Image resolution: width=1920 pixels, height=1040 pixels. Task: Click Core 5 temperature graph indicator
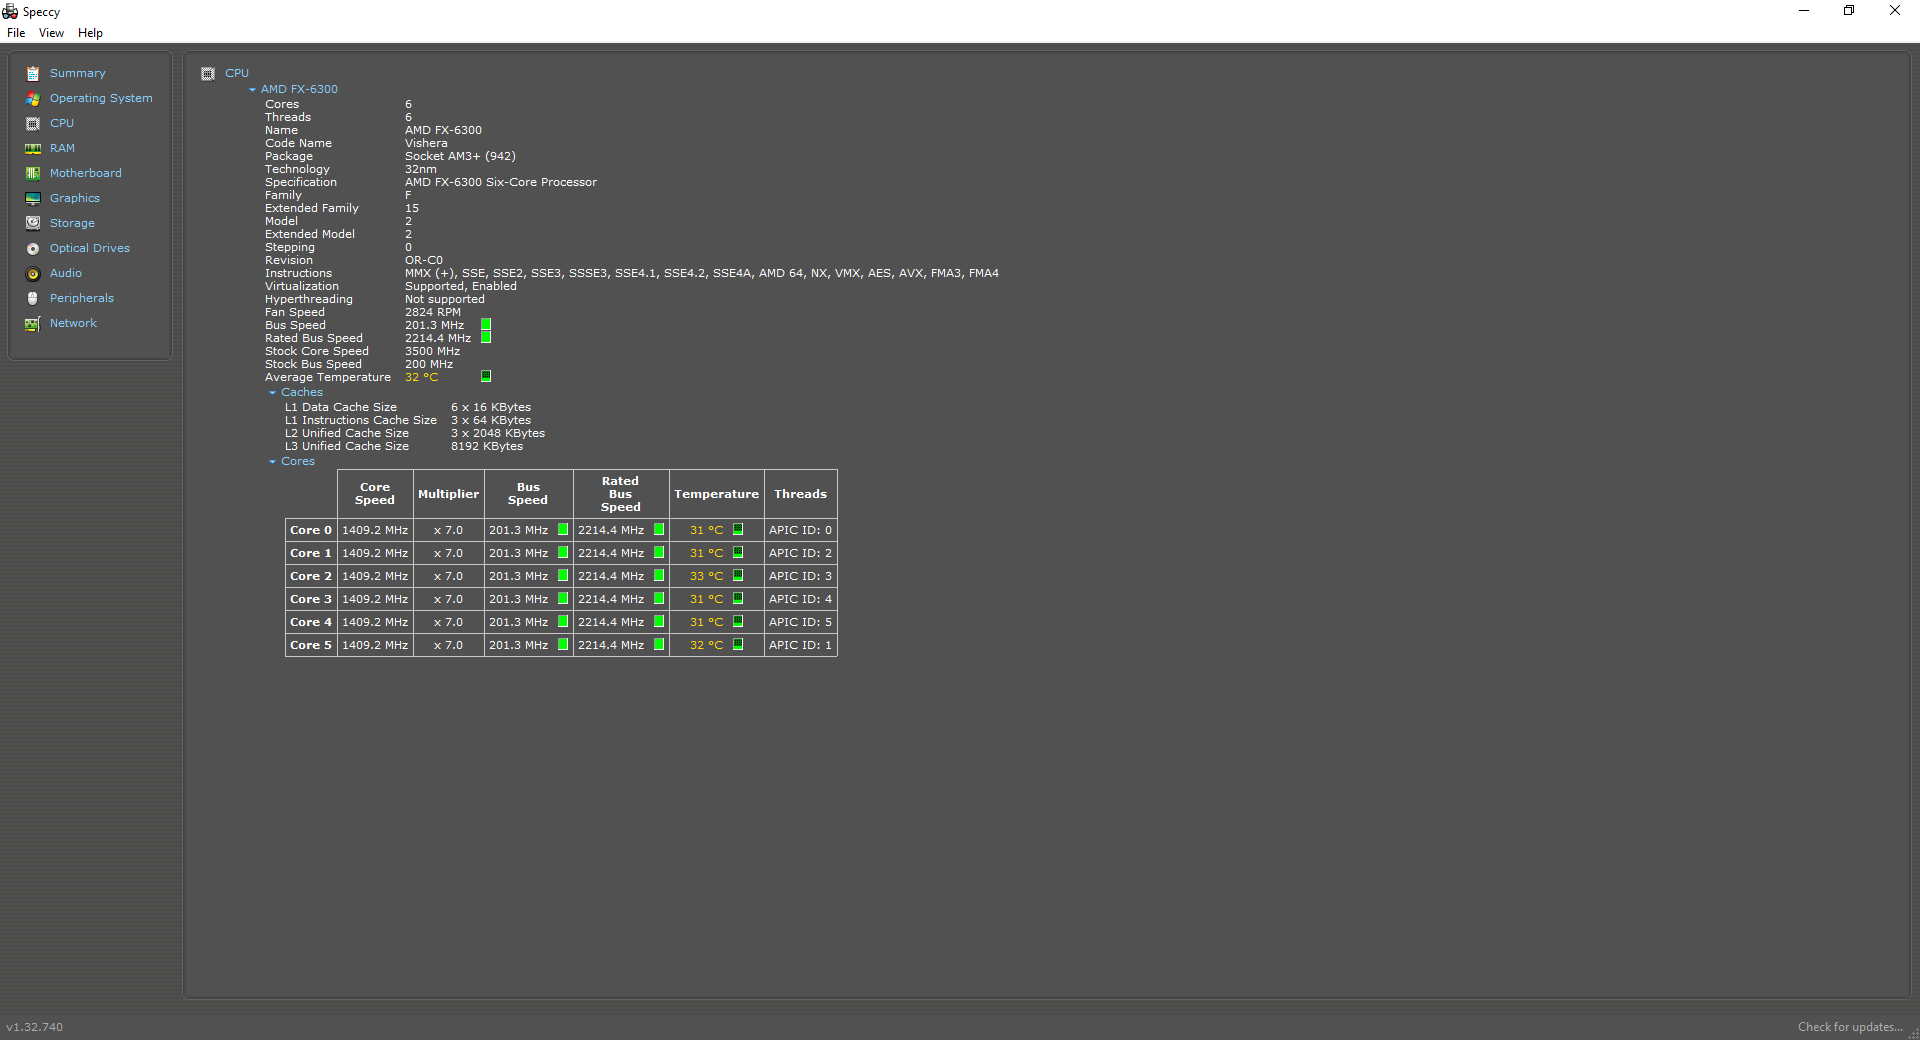[x=738, y=645]
